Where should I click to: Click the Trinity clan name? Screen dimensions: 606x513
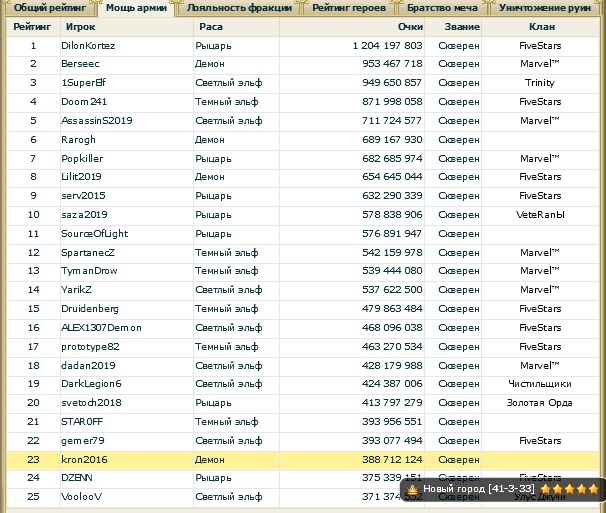click(x=540, y=83)
